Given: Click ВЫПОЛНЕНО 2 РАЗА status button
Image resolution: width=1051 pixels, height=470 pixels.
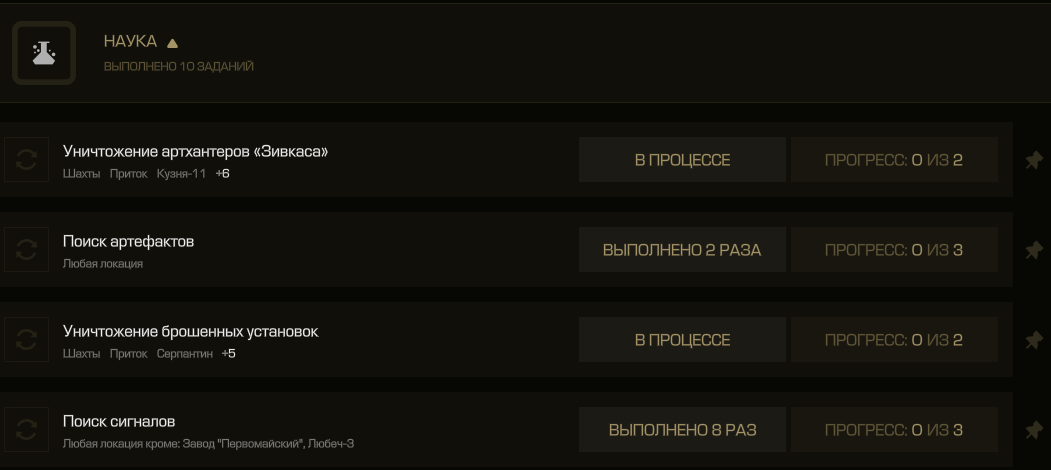Looking at the screenshot, I should [x=682, y=249].
